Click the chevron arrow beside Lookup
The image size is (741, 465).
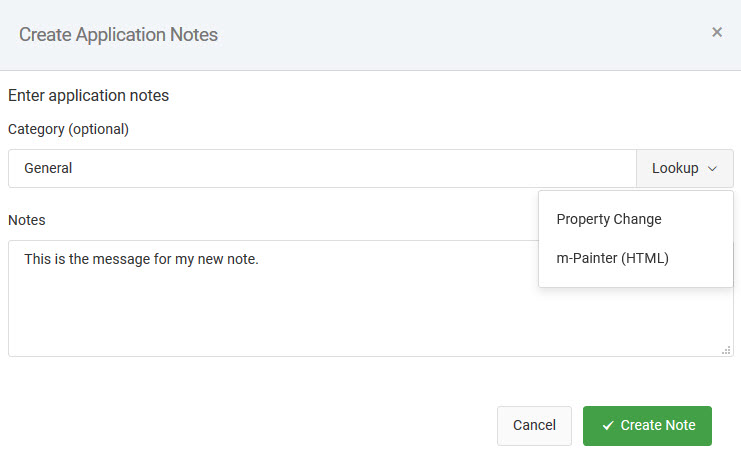point(712,169)
